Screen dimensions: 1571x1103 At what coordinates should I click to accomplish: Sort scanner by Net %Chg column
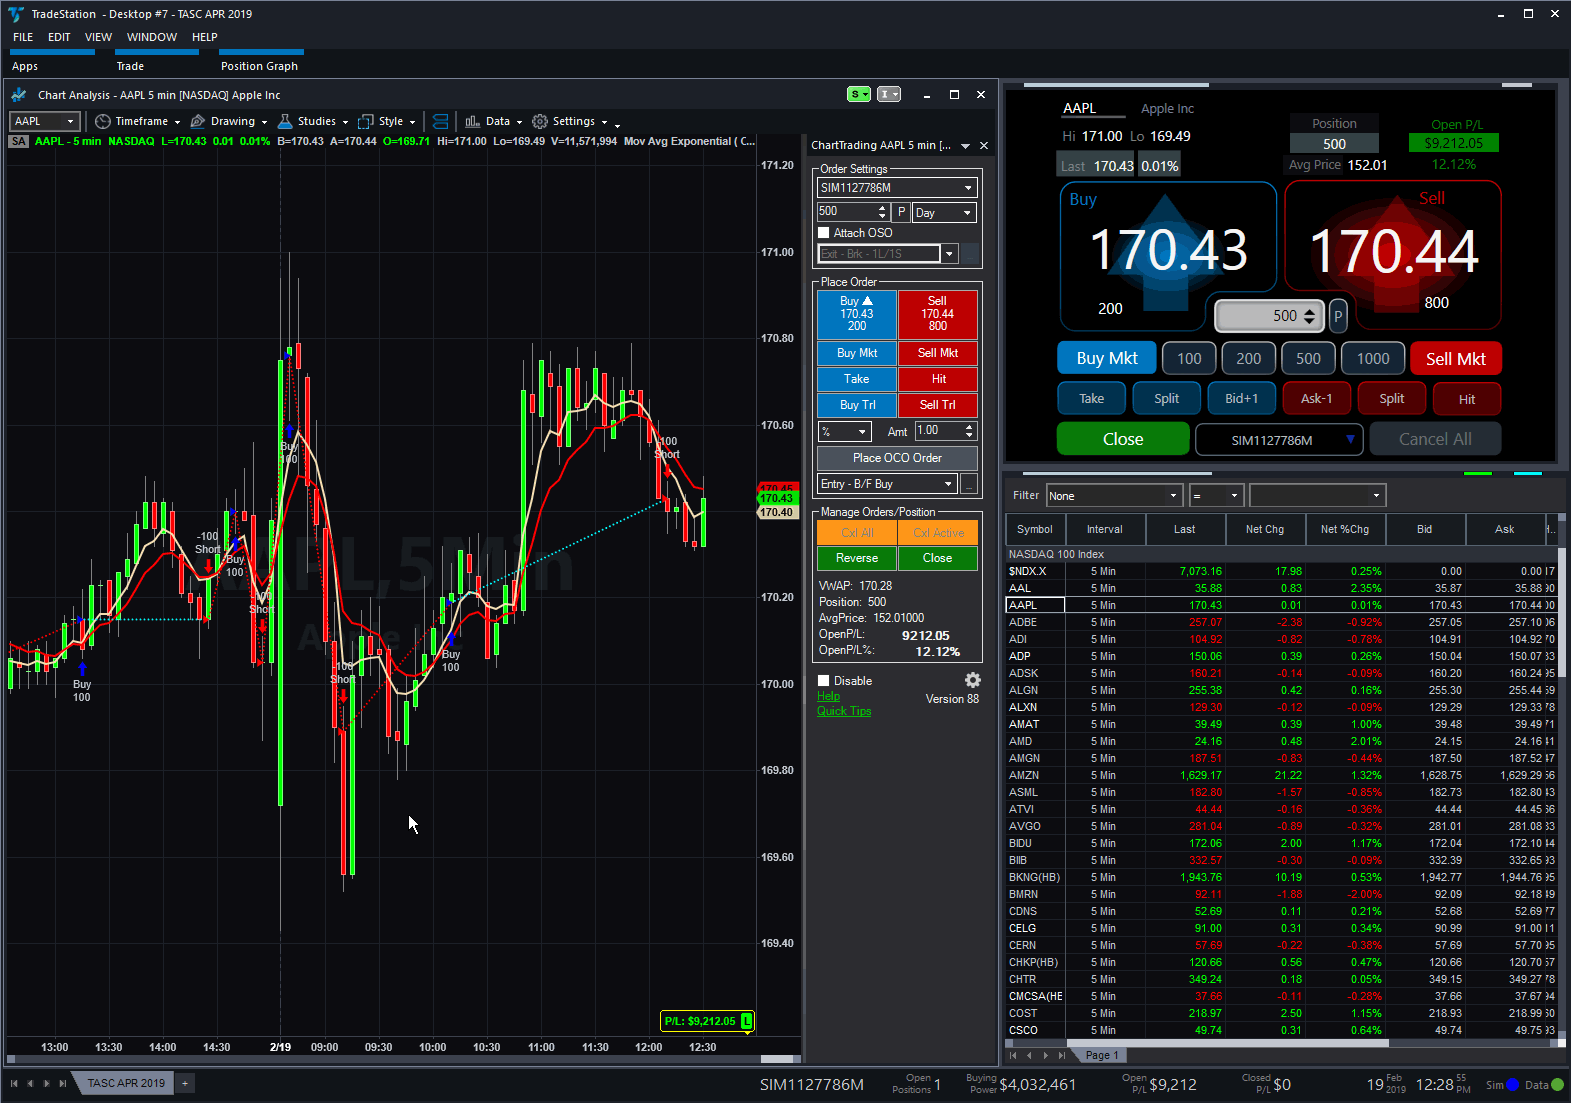[1344, 529]
